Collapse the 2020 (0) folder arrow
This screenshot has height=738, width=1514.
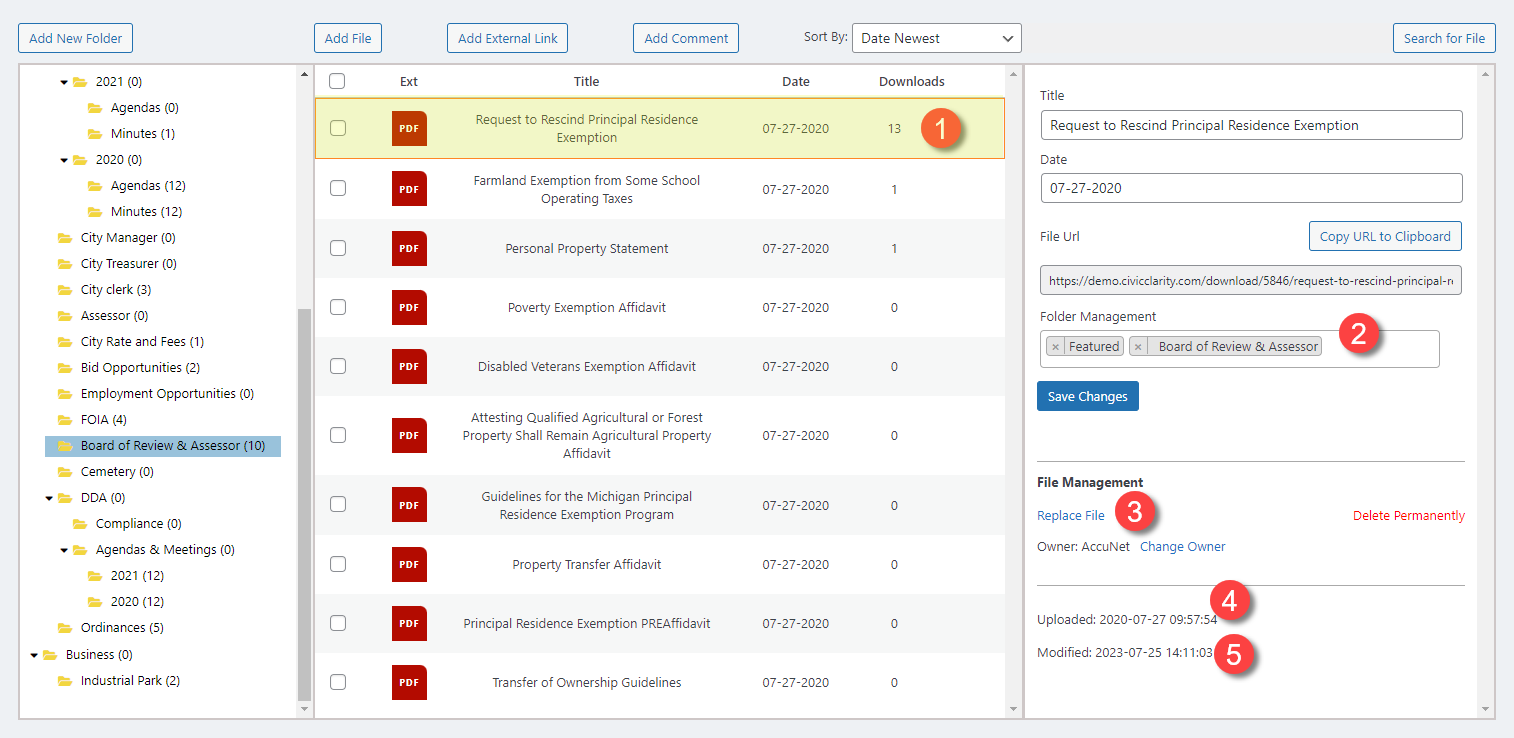(x=64, y=160)
